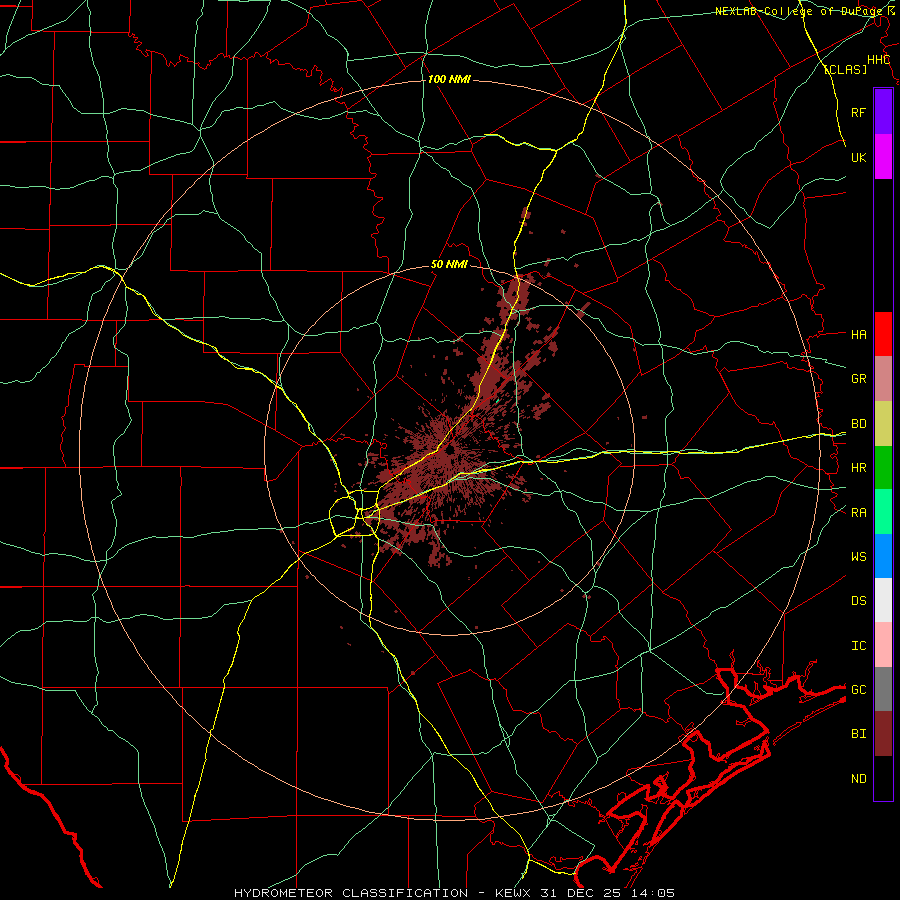
Task: Click the dark green HR legend swatch
Action: [883, 468]
